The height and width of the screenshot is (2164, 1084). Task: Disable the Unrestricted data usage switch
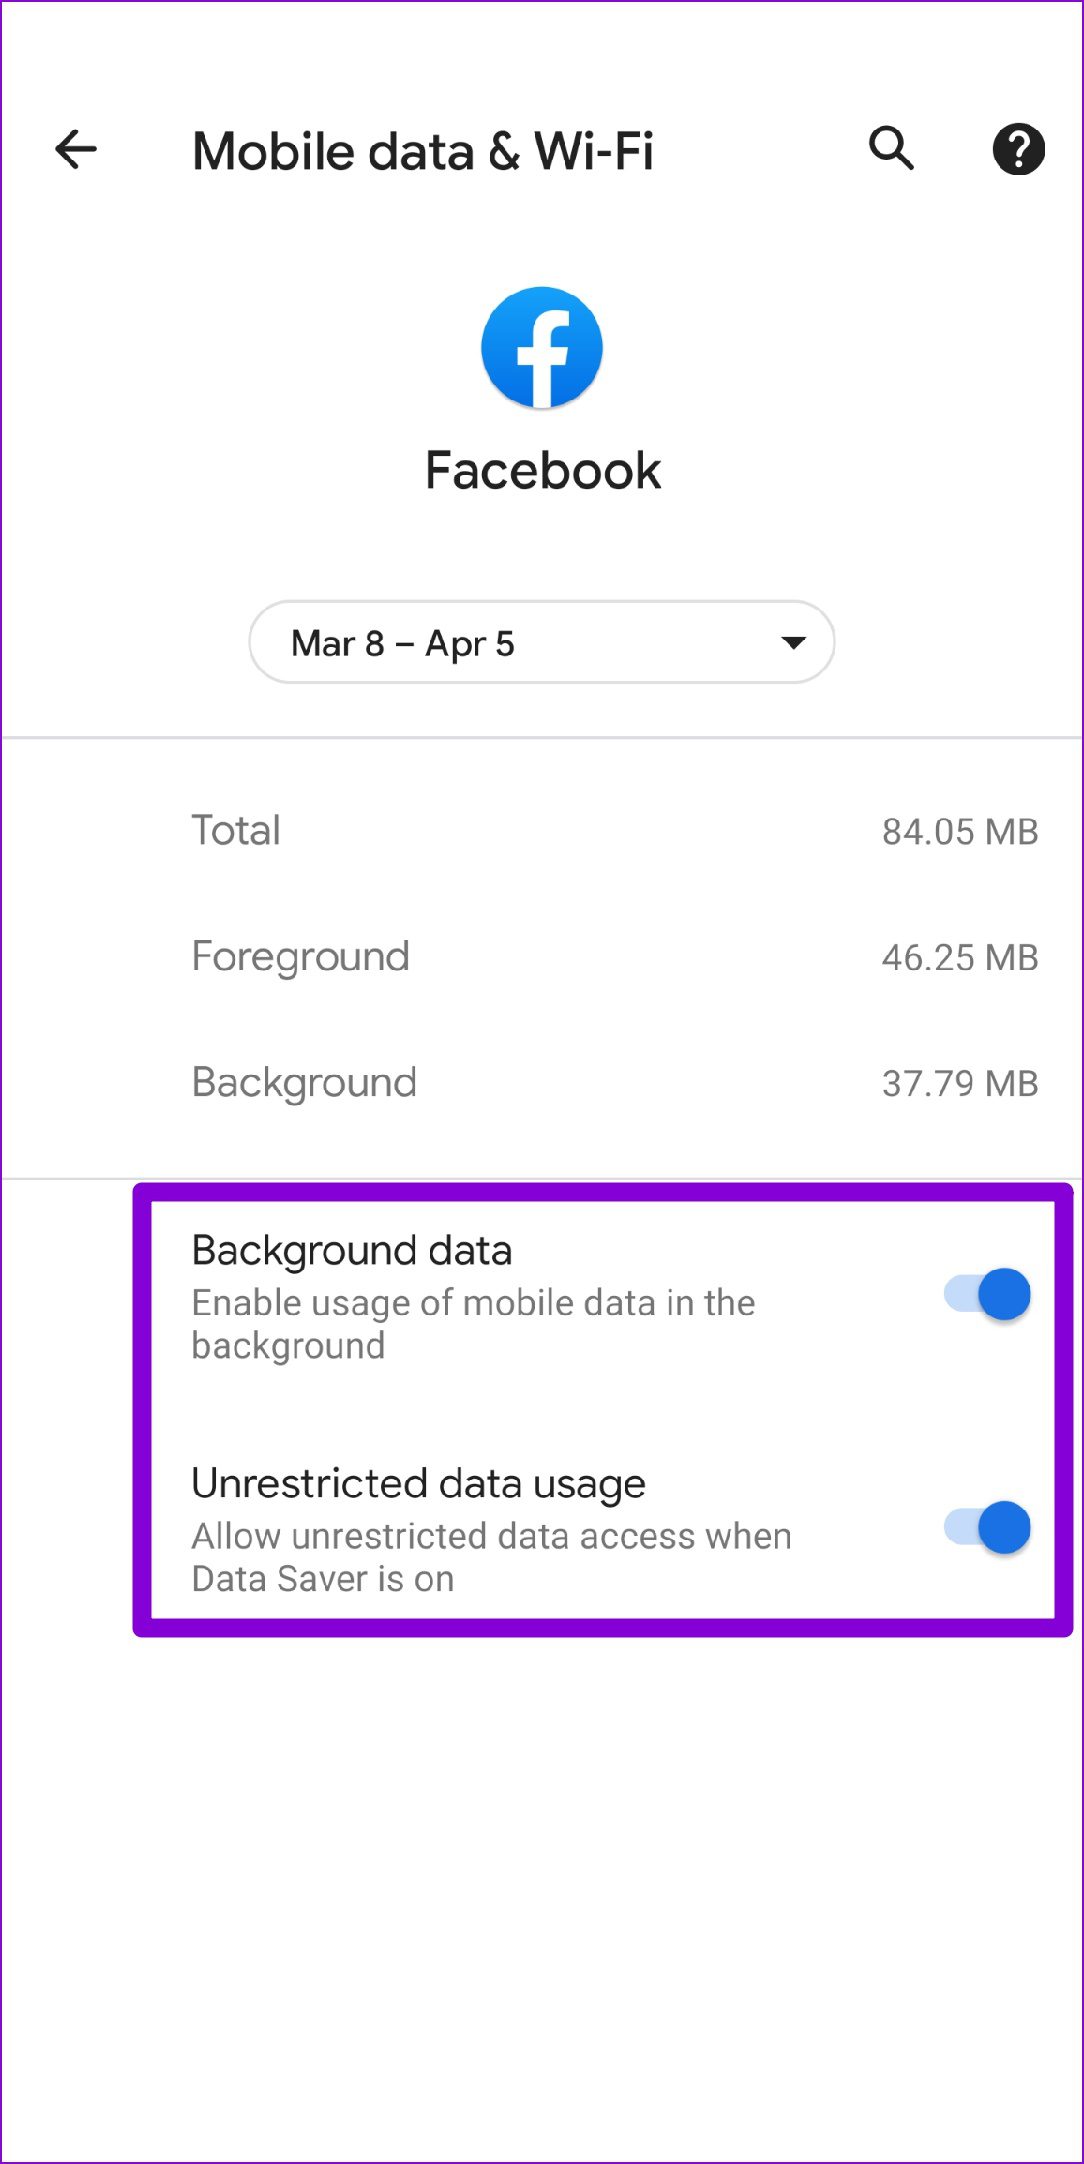pos(988,1528)
